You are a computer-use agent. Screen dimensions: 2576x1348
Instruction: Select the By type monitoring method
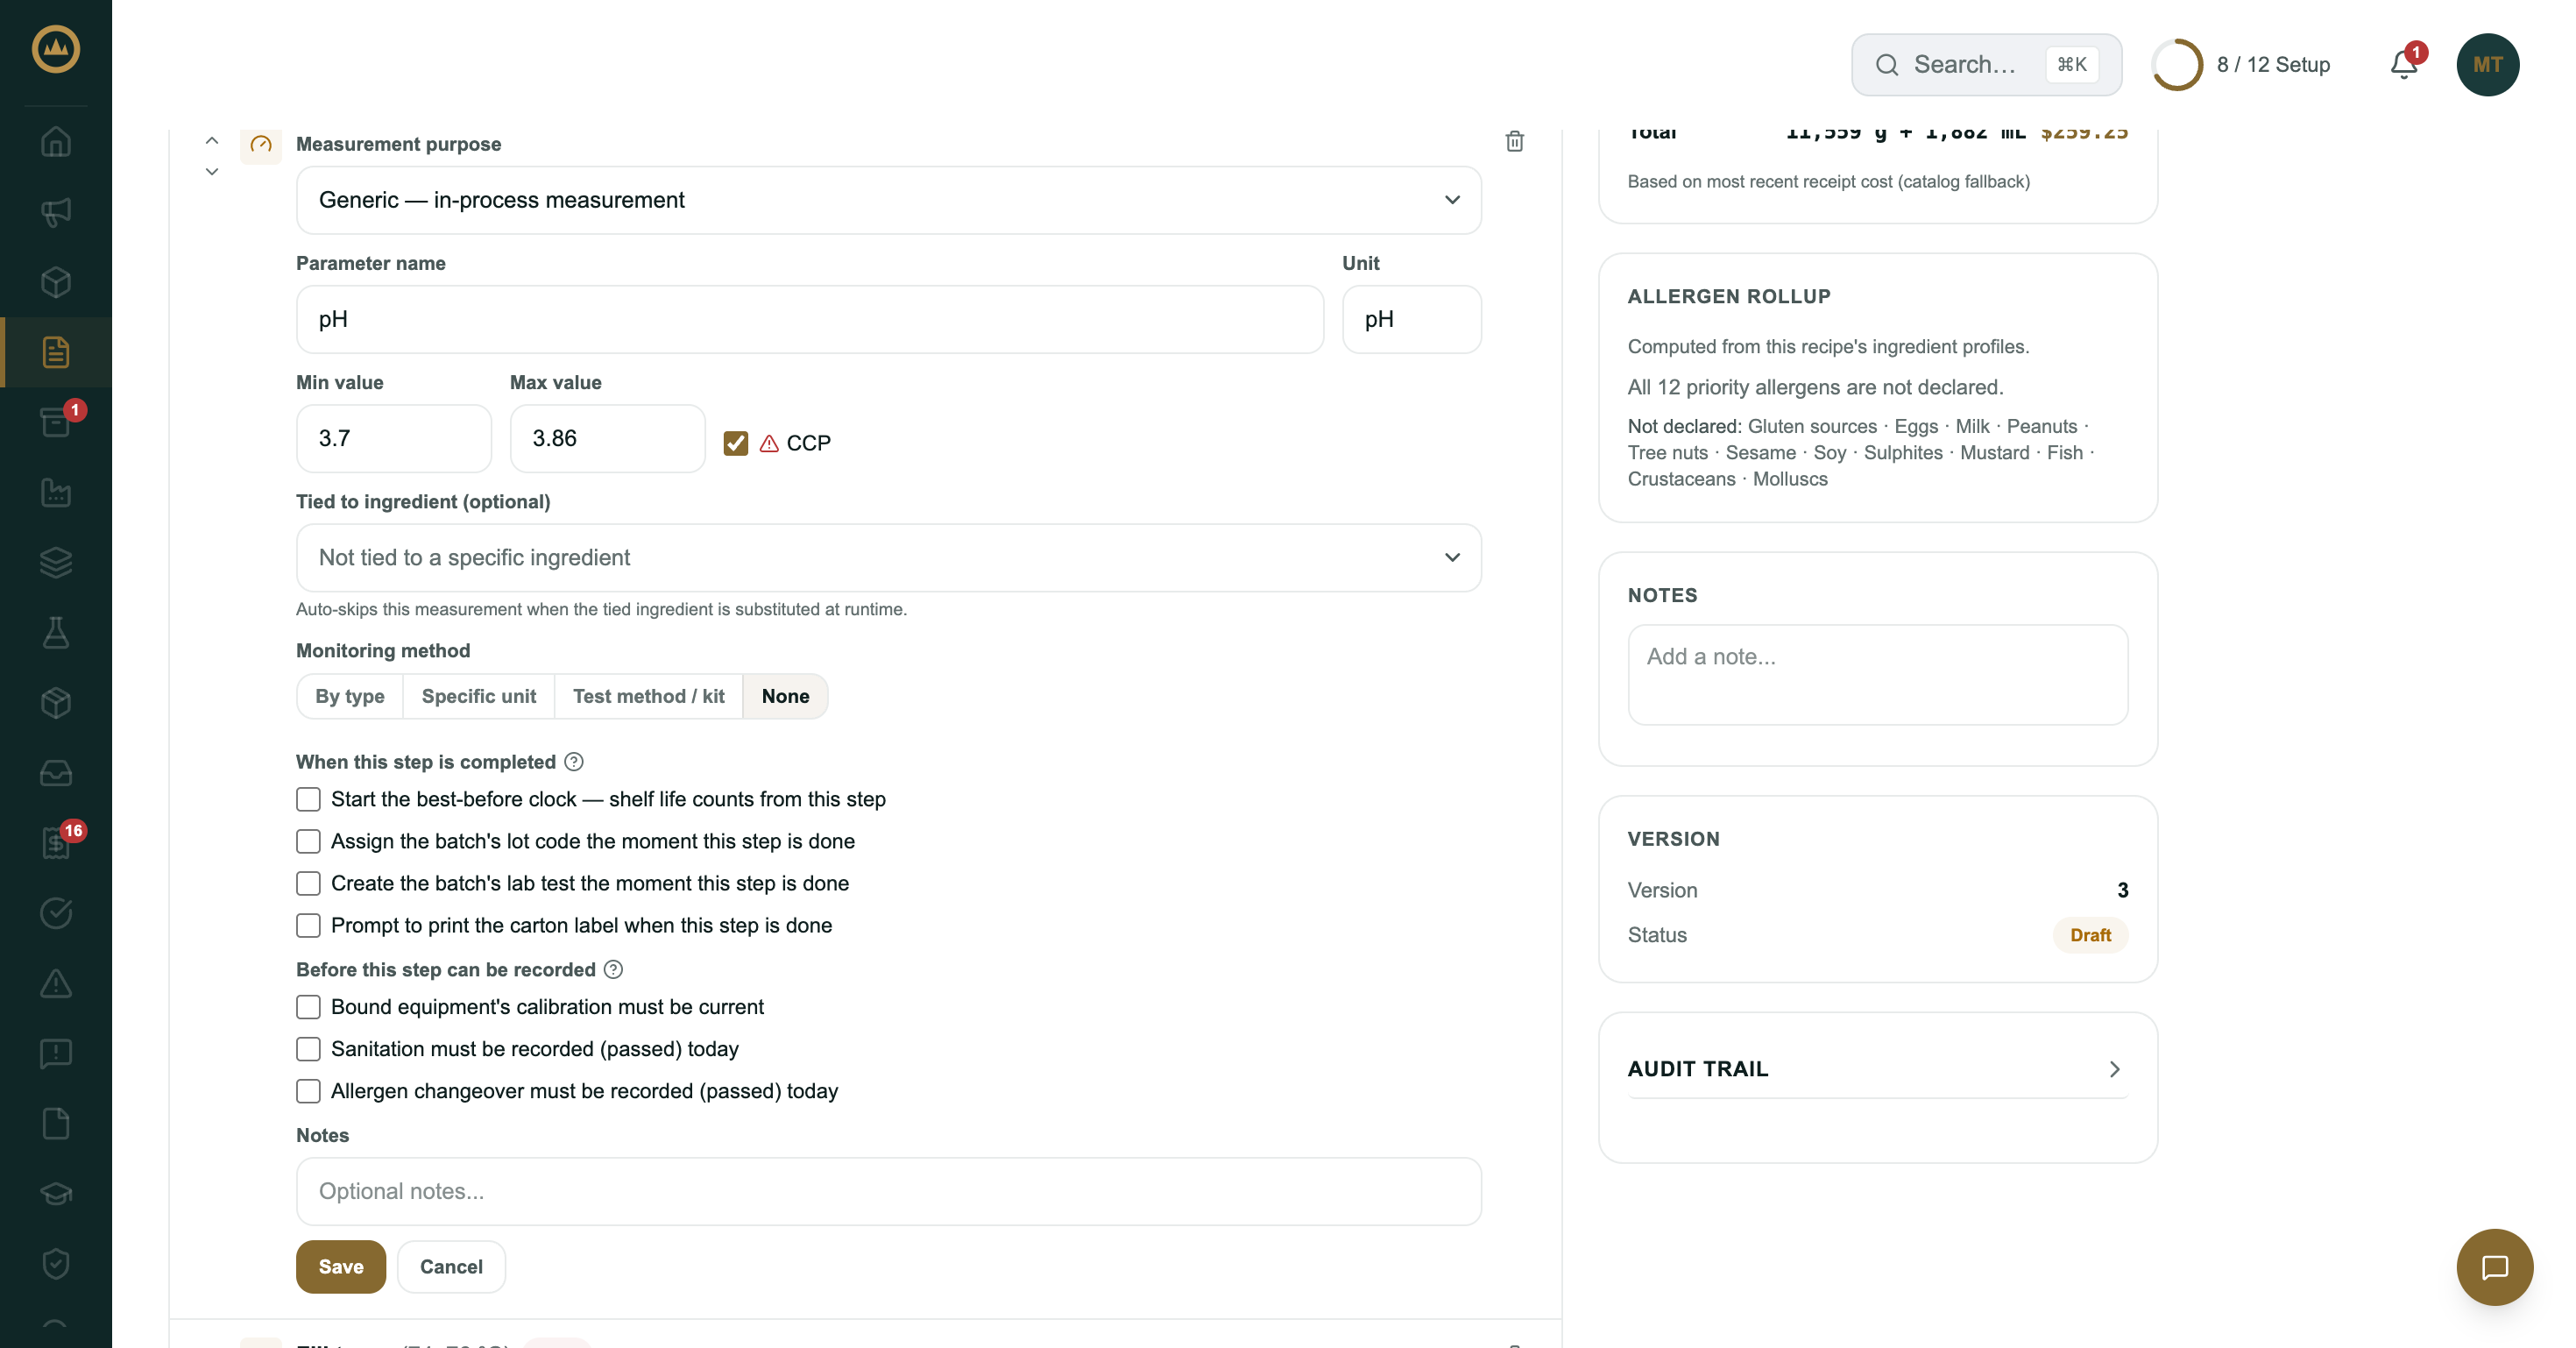(x=350, y=696)
